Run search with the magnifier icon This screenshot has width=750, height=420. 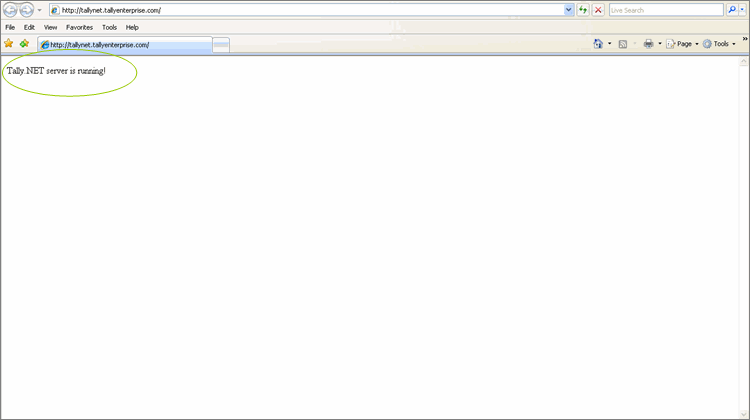732,10
